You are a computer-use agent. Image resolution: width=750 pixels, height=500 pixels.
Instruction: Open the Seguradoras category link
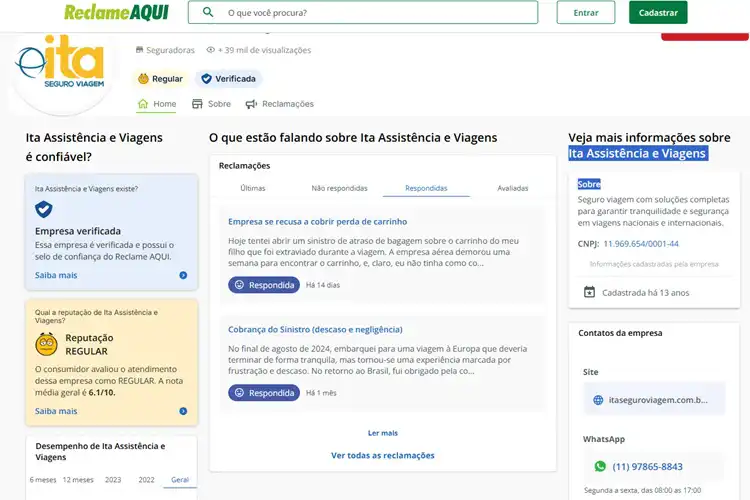pyautogui.click(x=170, y=50)
